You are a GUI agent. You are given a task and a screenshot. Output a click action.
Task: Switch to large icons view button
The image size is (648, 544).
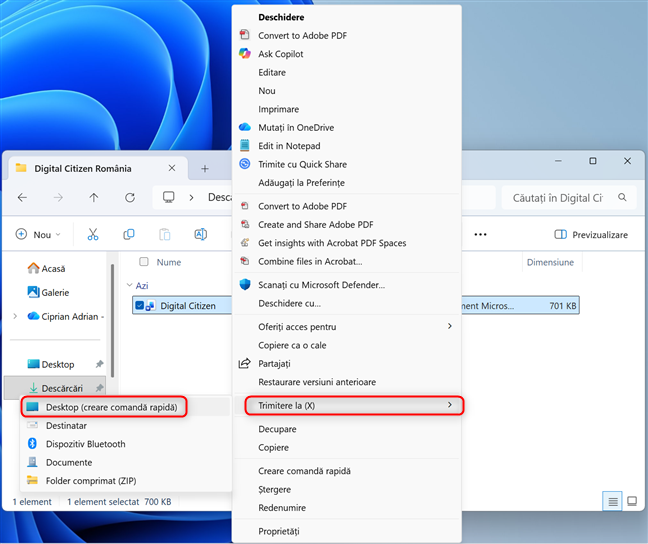pos(631,501)
